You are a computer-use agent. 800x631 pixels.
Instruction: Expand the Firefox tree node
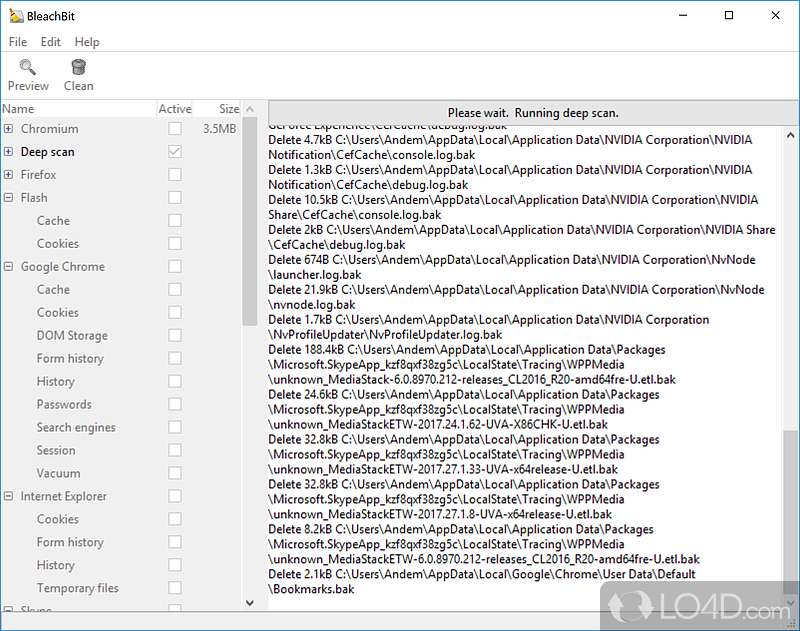8,174
